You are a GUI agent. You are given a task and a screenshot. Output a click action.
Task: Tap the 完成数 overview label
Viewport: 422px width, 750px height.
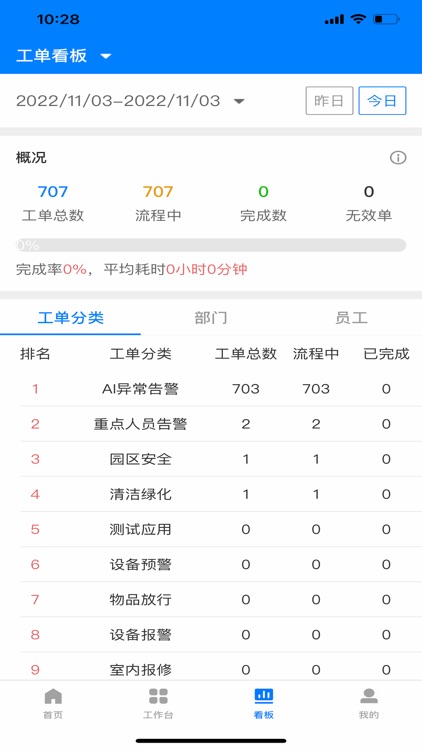coord(264,215)
